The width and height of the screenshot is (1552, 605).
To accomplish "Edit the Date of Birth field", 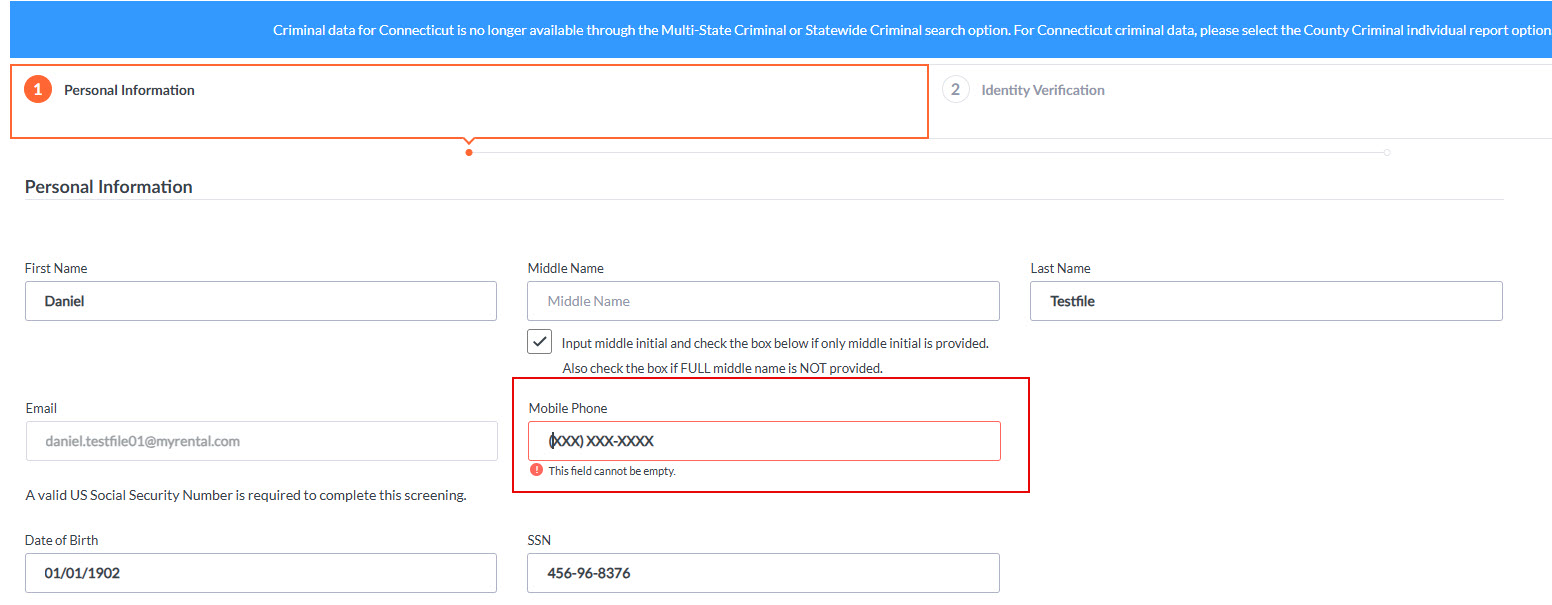I will 261,573.
